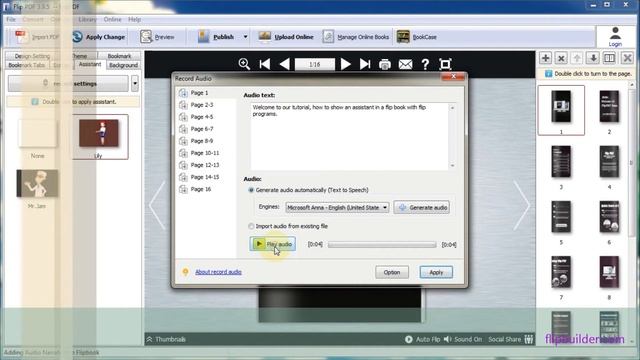
Task: Click the Publish toolbar button
Action: [216, 37]
